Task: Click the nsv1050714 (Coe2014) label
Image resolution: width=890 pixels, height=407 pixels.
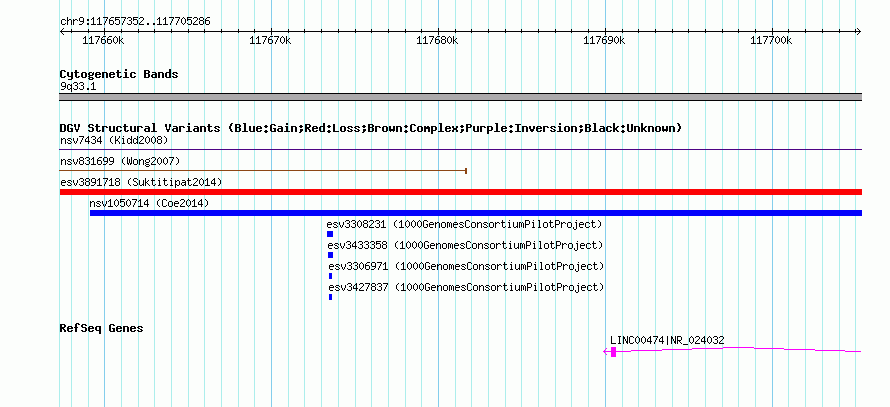Action: tap(149, 203)
